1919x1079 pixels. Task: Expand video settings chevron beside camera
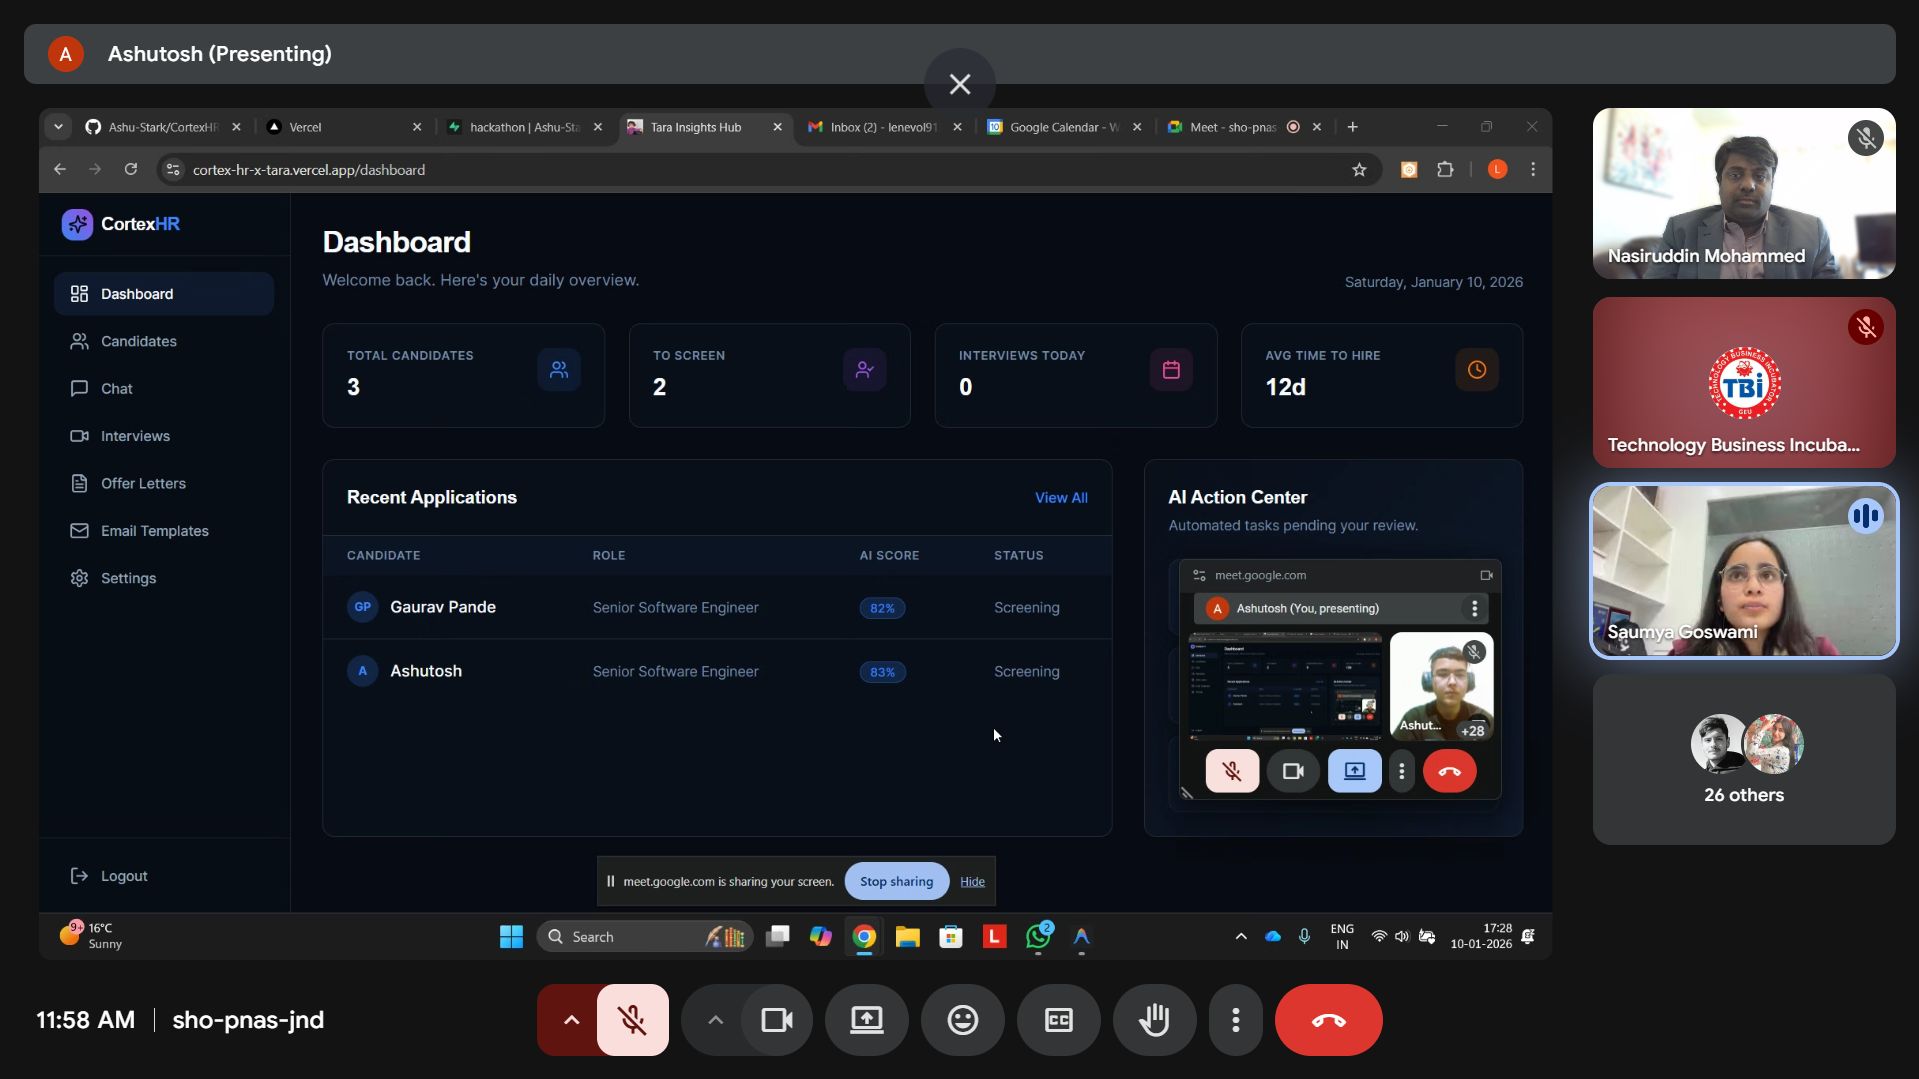[714, 1020]
